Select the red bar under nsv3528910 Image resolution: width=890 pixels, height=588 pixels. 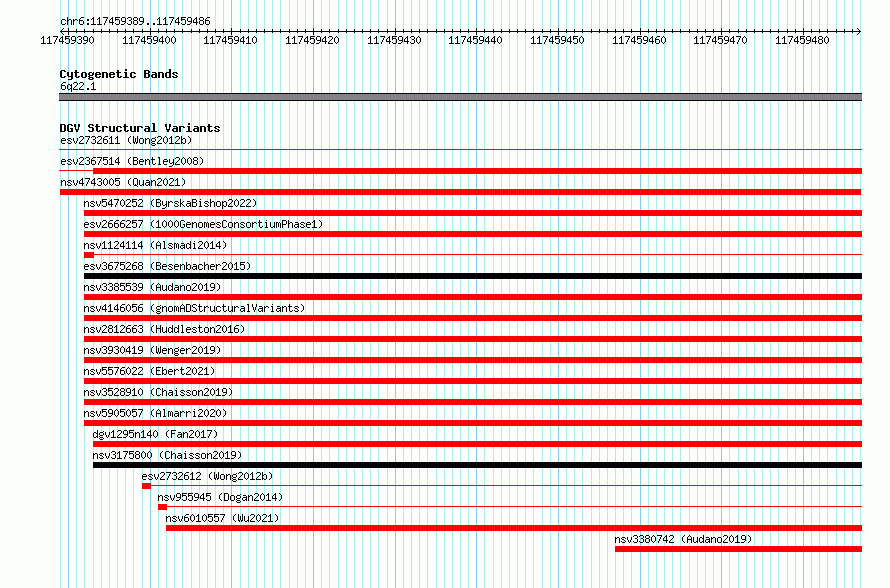473,402
